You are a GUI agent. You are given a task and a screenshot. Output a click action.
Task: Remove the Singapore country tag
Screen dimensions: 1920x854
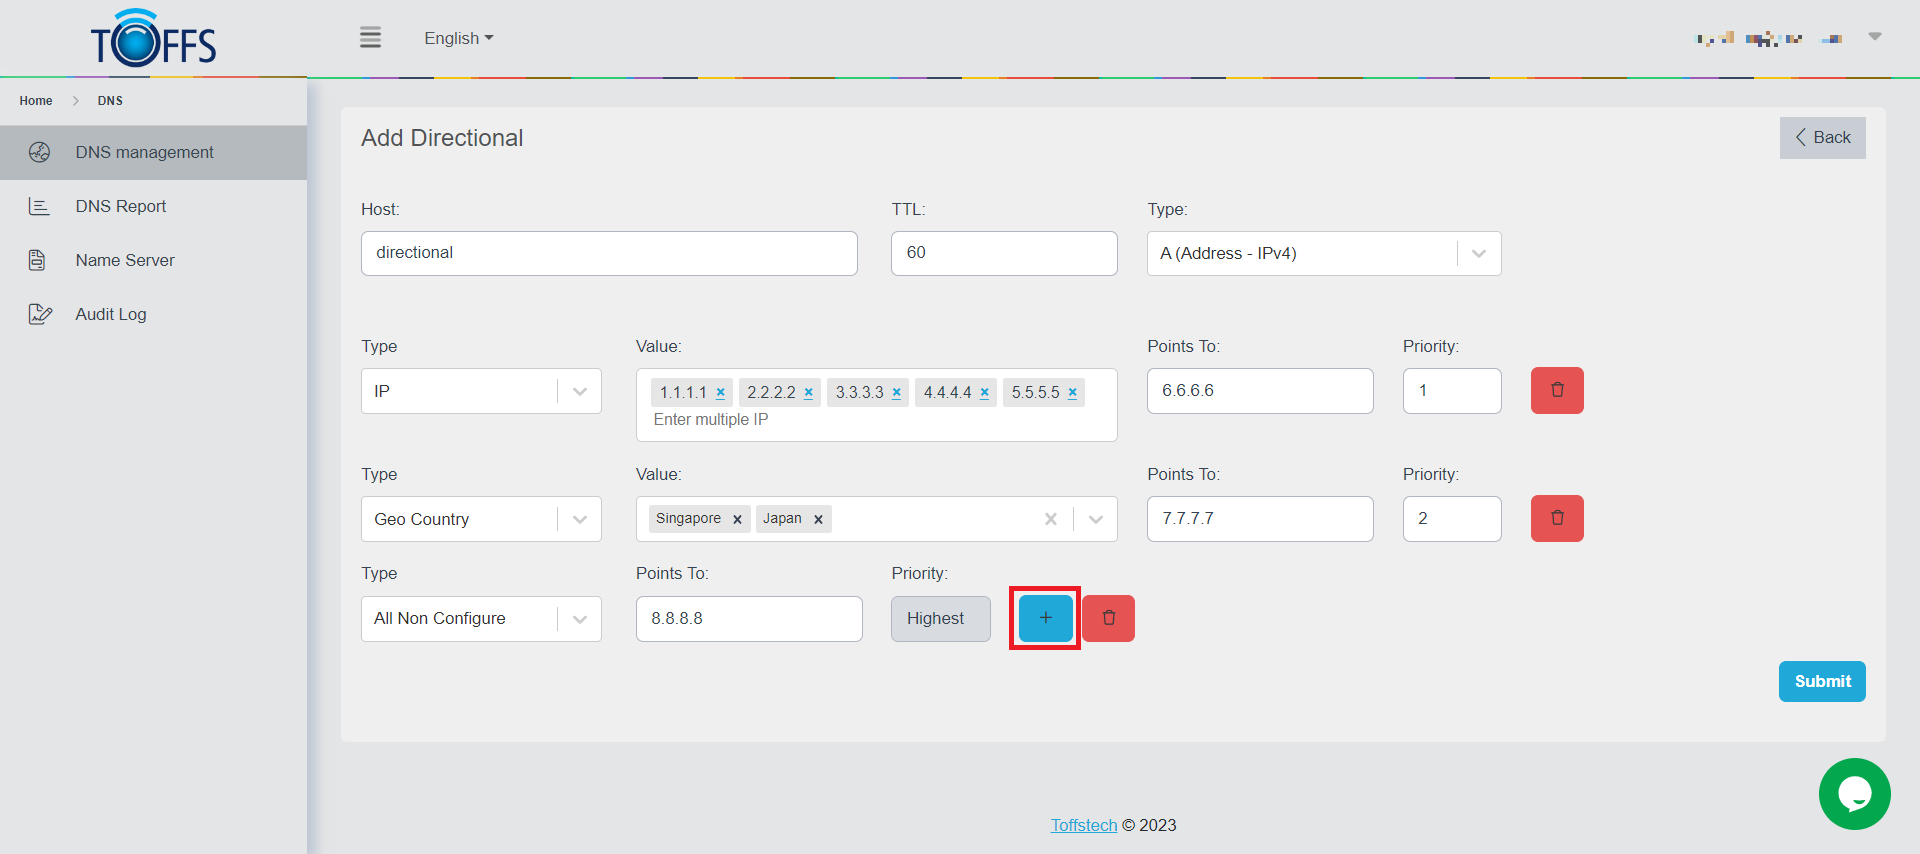tap(737, 519)
